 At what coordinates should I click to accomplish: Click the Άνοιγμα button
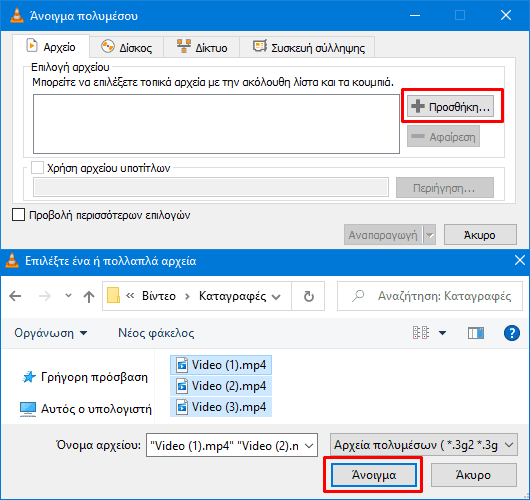pyautogui.click(x=374, y=475)
